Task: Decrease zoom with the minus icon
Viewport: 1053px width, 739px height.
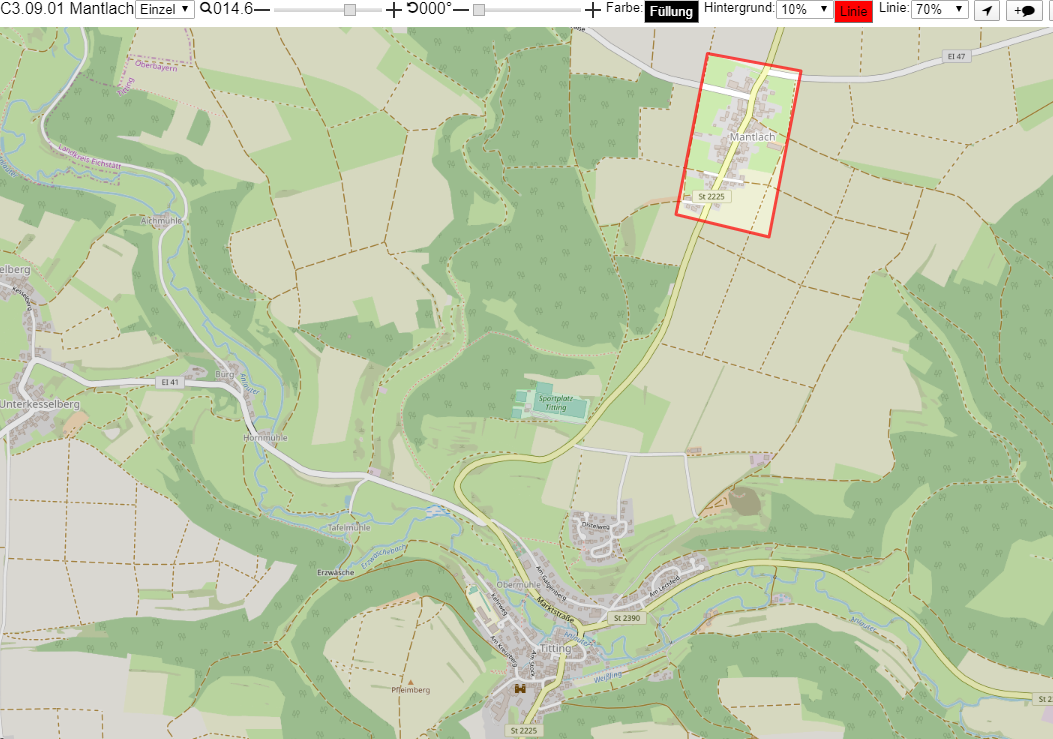Action: 262,9
